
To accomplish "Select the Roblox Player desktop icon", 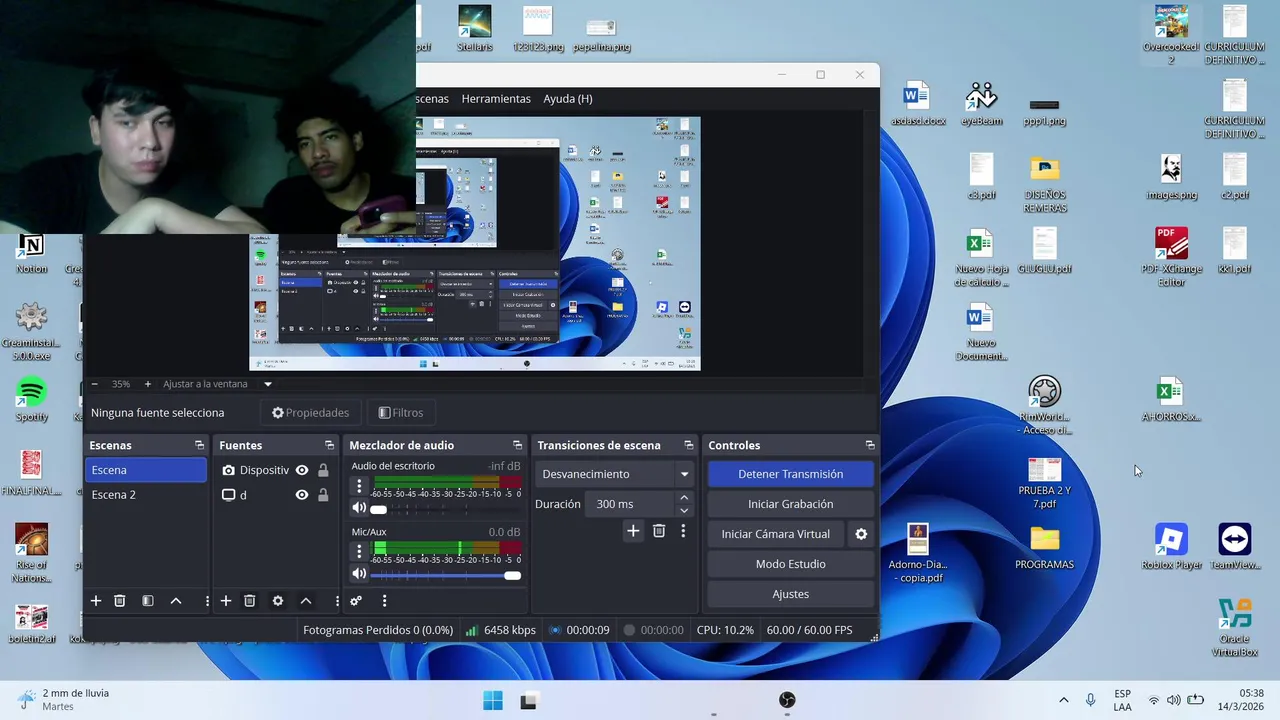I will click(x=1171, y=547).
